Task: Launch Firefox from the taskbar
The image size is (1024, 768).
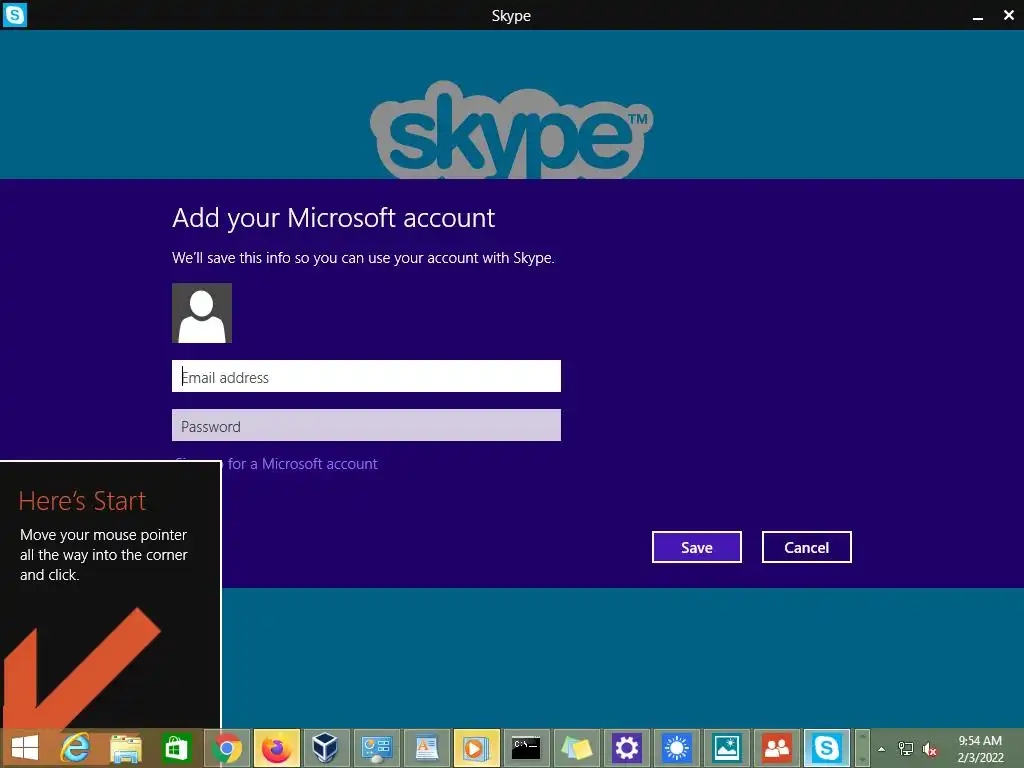Action: [x=277, y=748]
